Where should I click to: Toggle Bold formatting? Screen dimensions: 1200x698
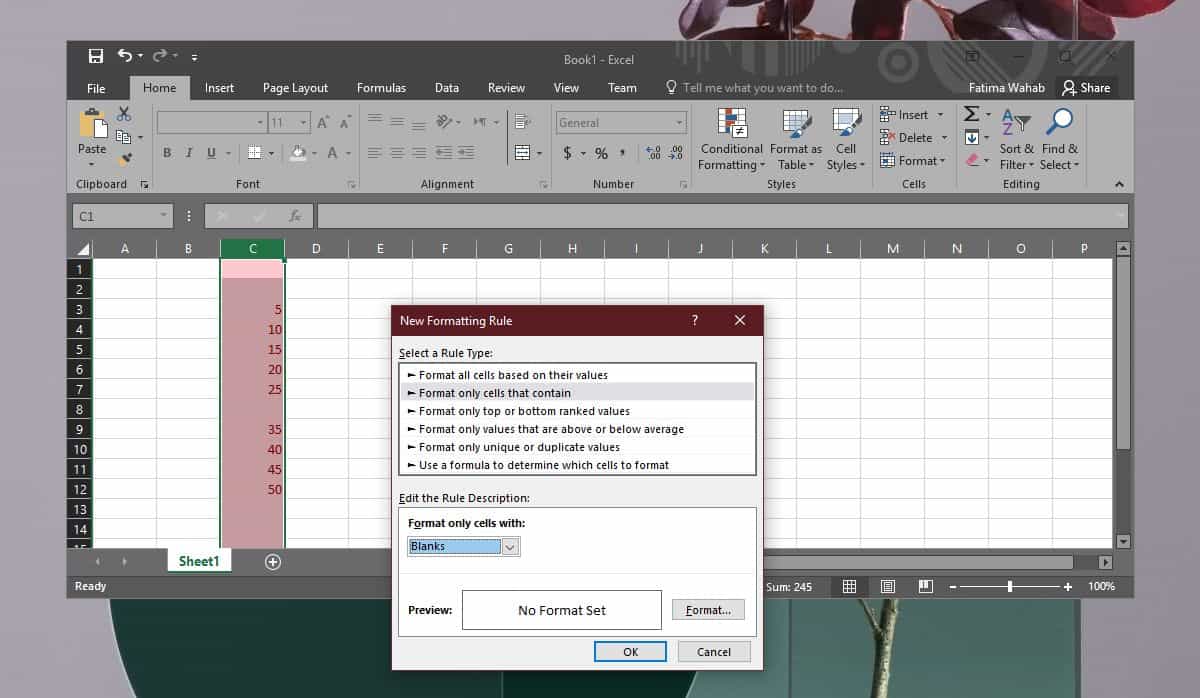166,153
